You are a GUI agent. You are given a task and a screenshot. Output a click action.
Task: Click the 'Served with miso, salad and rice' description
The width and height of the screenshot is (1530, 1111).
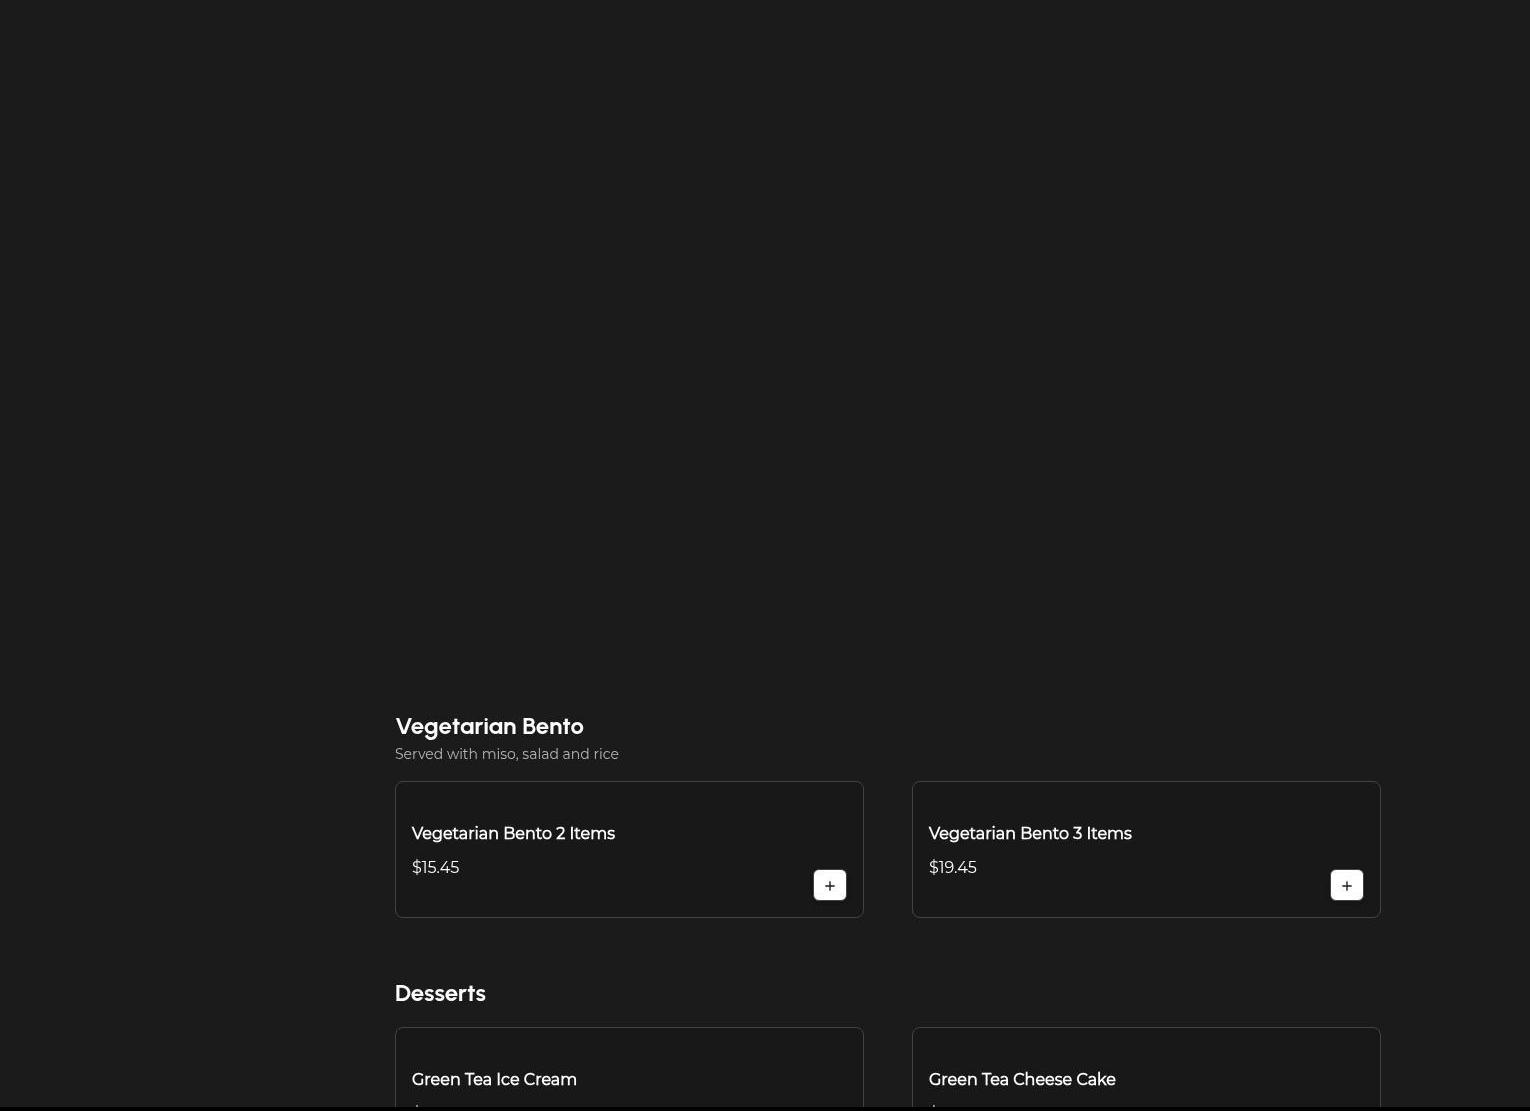(x=507, y=754)
